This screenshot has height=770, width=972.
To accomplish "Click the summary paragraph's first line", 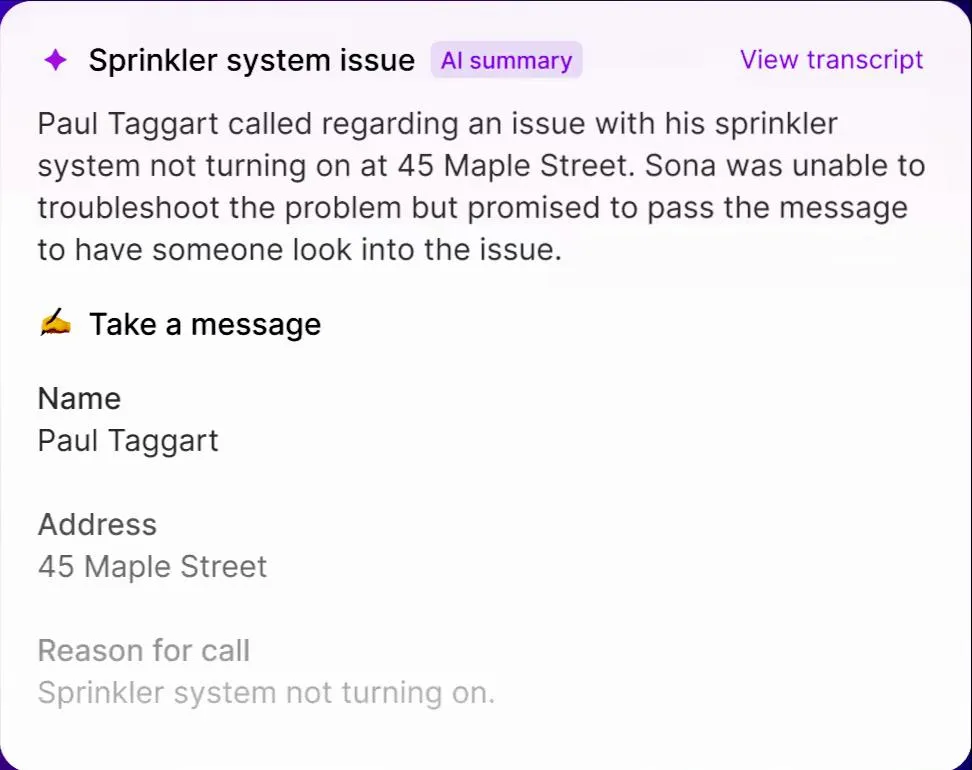I will [x=437, y=124].
